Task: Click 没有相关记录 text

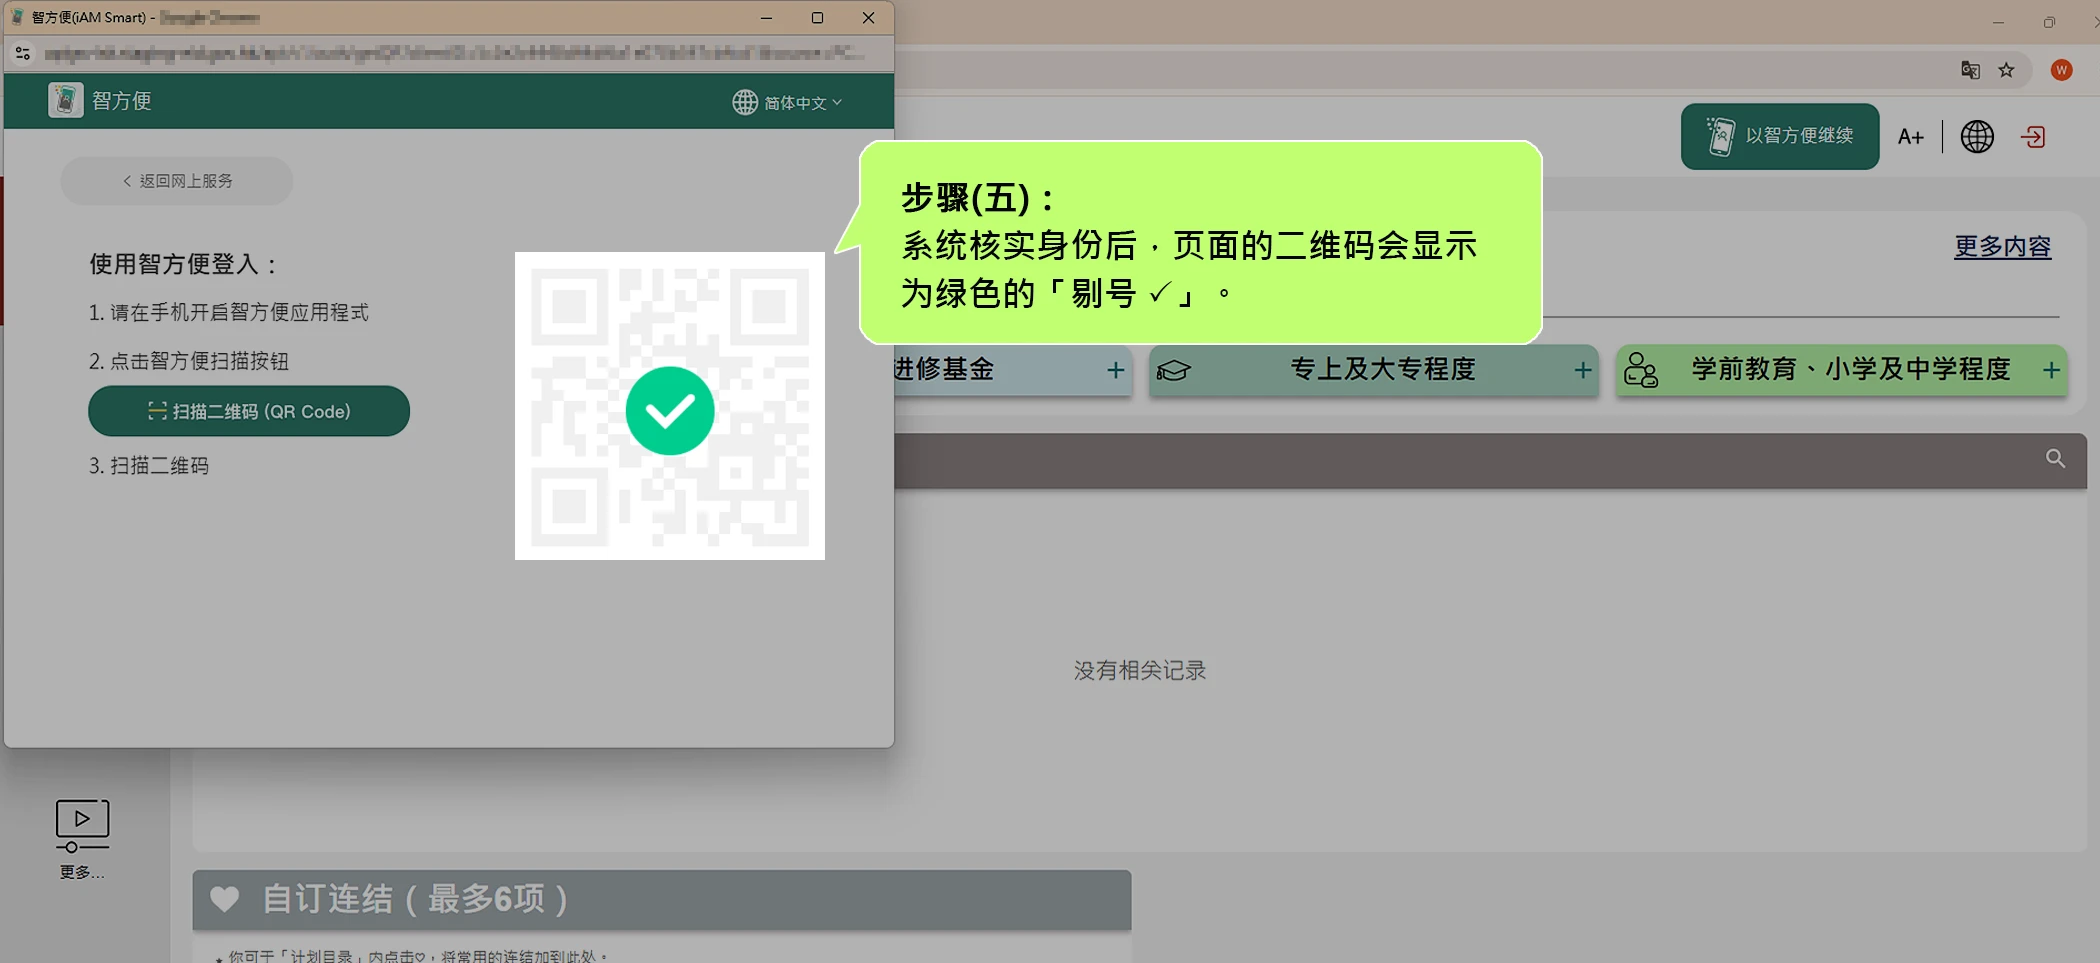Action: [x=1140, y=671]
